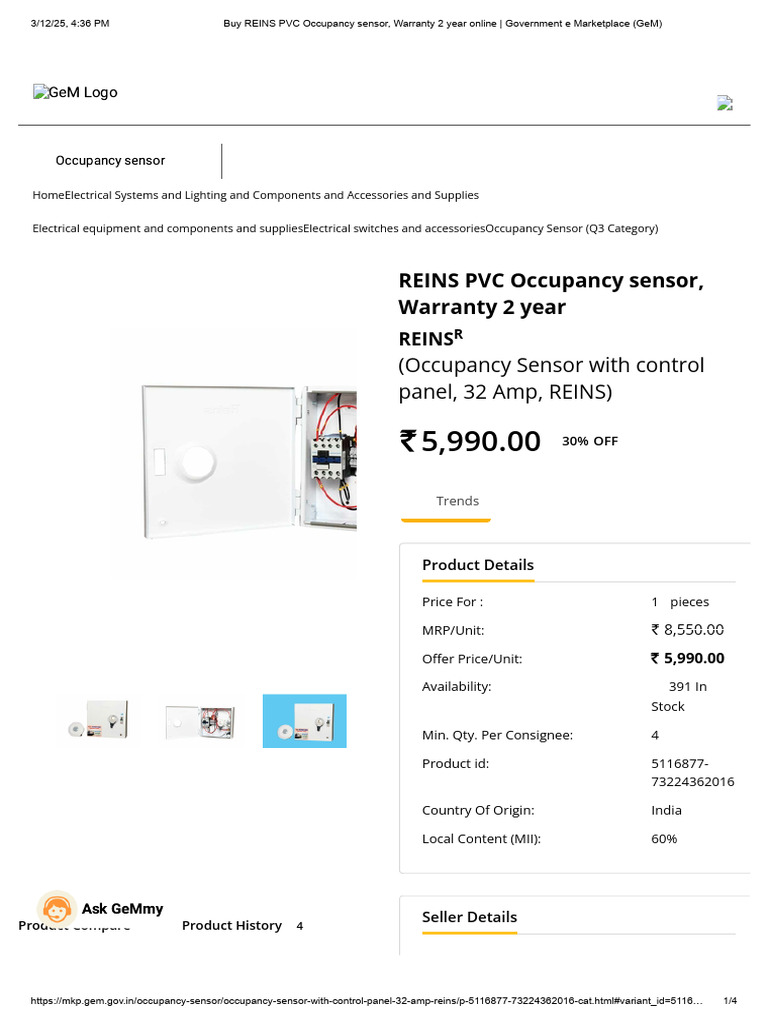
Task: Click the REINS brand name
Action: [426, 339]
